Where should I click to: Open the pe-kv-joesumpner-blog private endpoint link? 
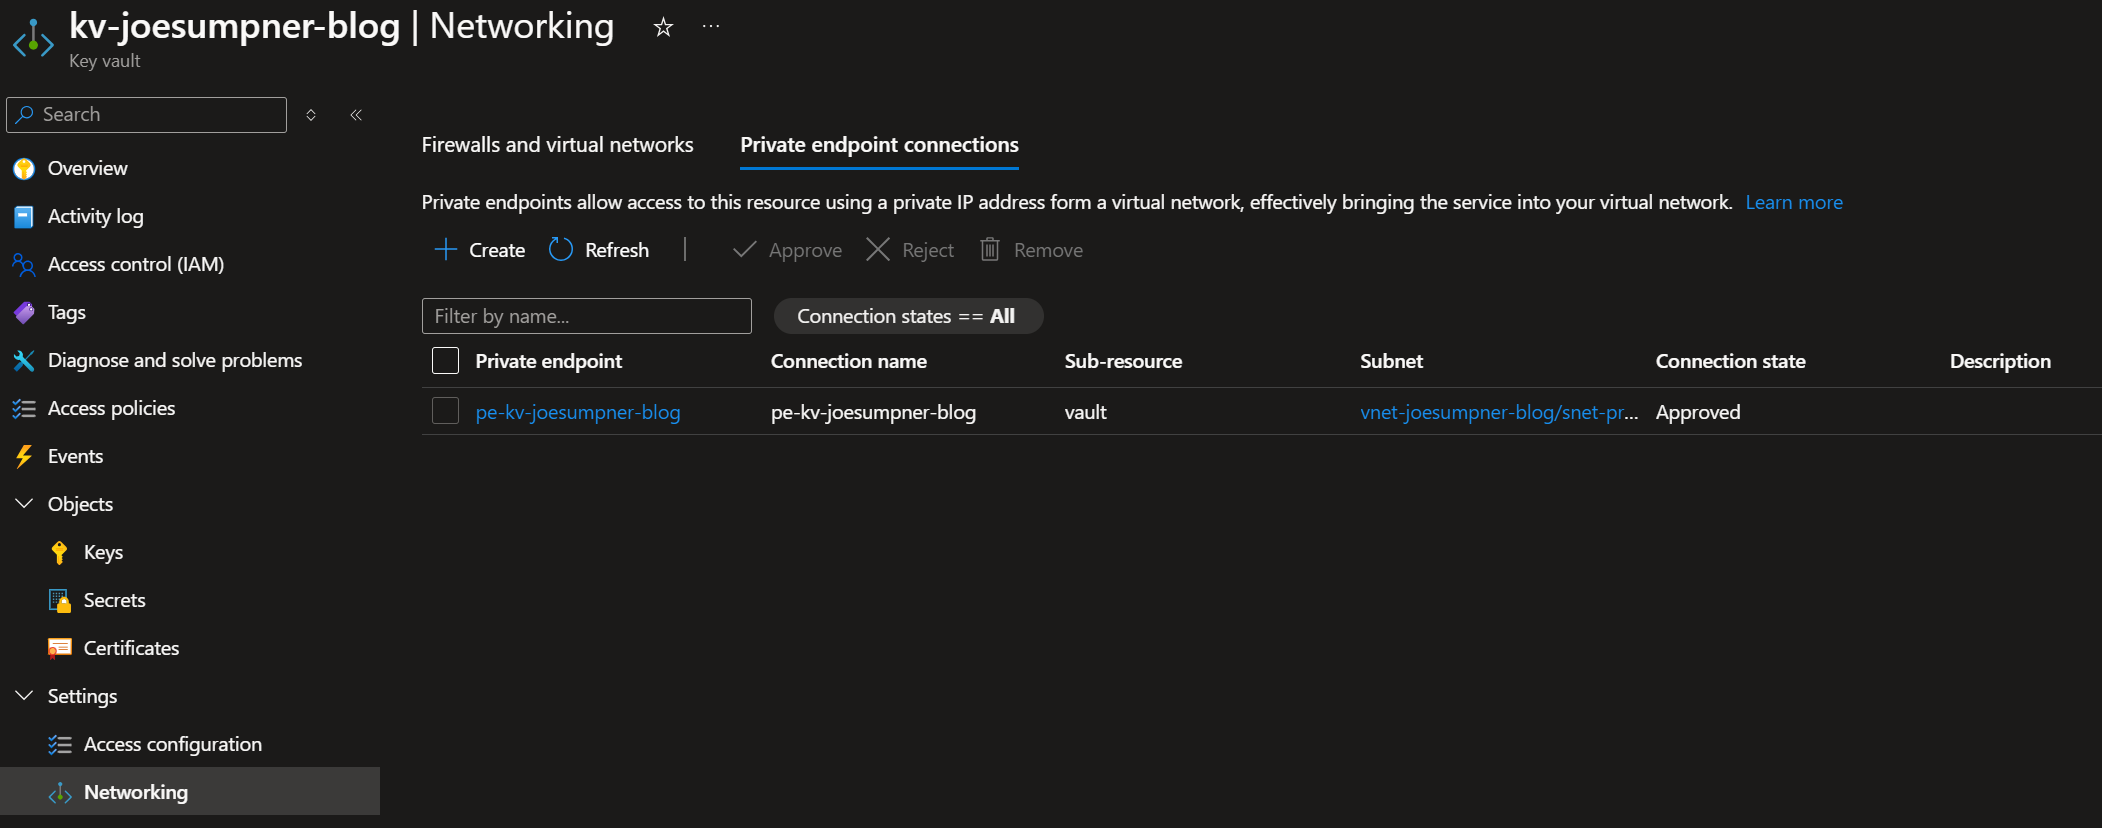577,412
